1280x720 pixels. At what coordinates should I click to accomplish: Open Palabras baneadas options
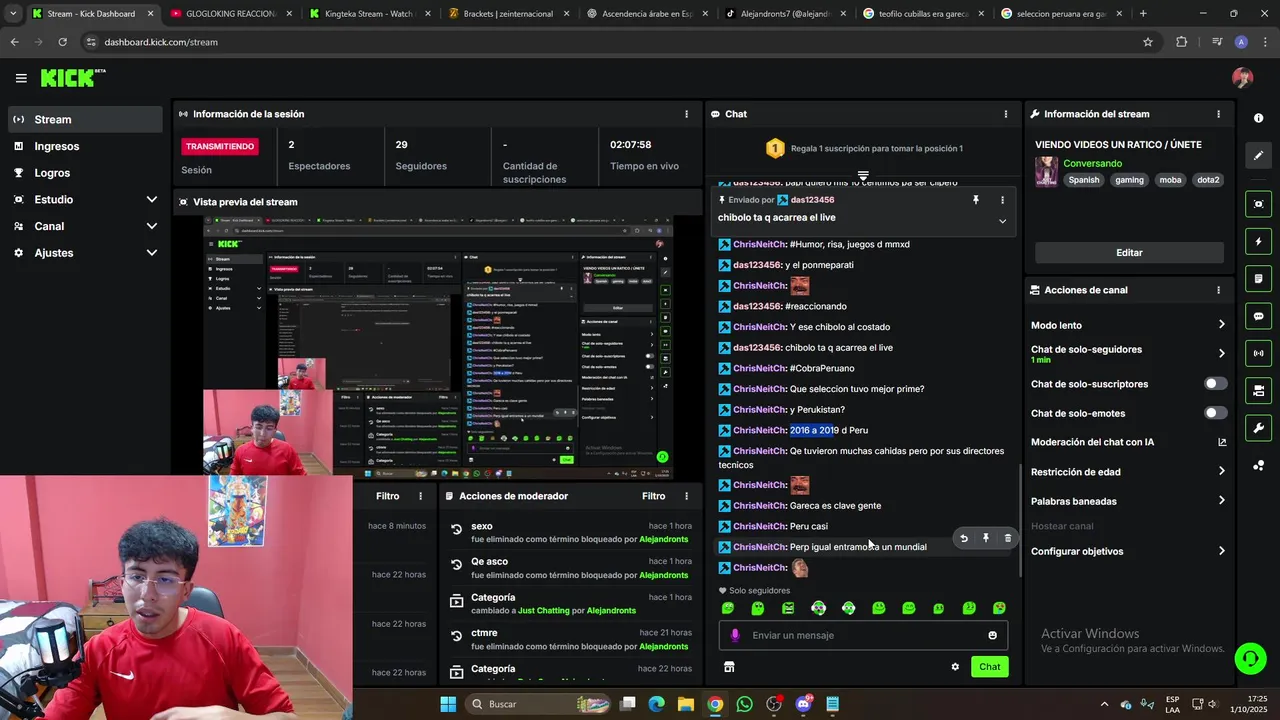[1129, 501]
